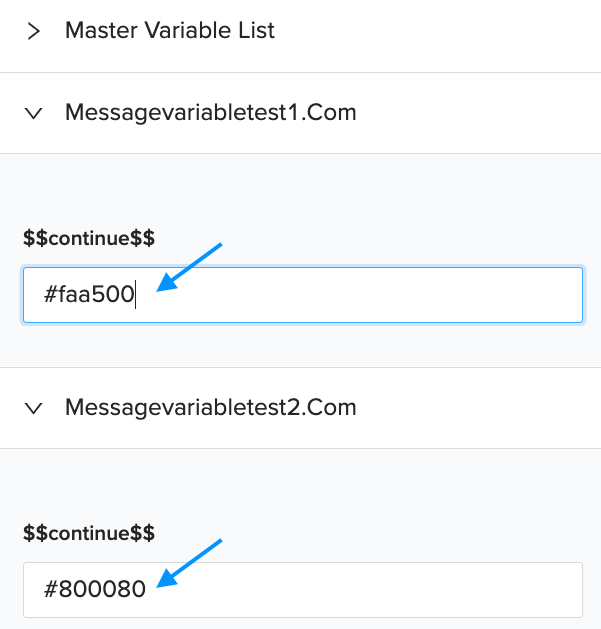Click blue arrow pointing at #faa500

click(x=190, y=266)
